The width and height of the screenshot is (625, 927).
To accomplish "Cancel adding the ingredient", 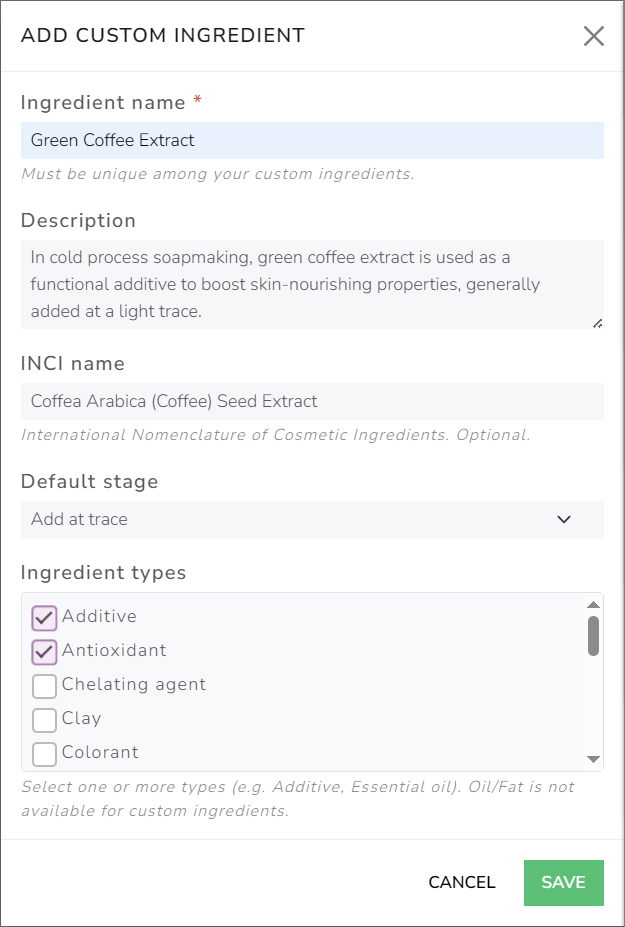I will click(461, 883).
